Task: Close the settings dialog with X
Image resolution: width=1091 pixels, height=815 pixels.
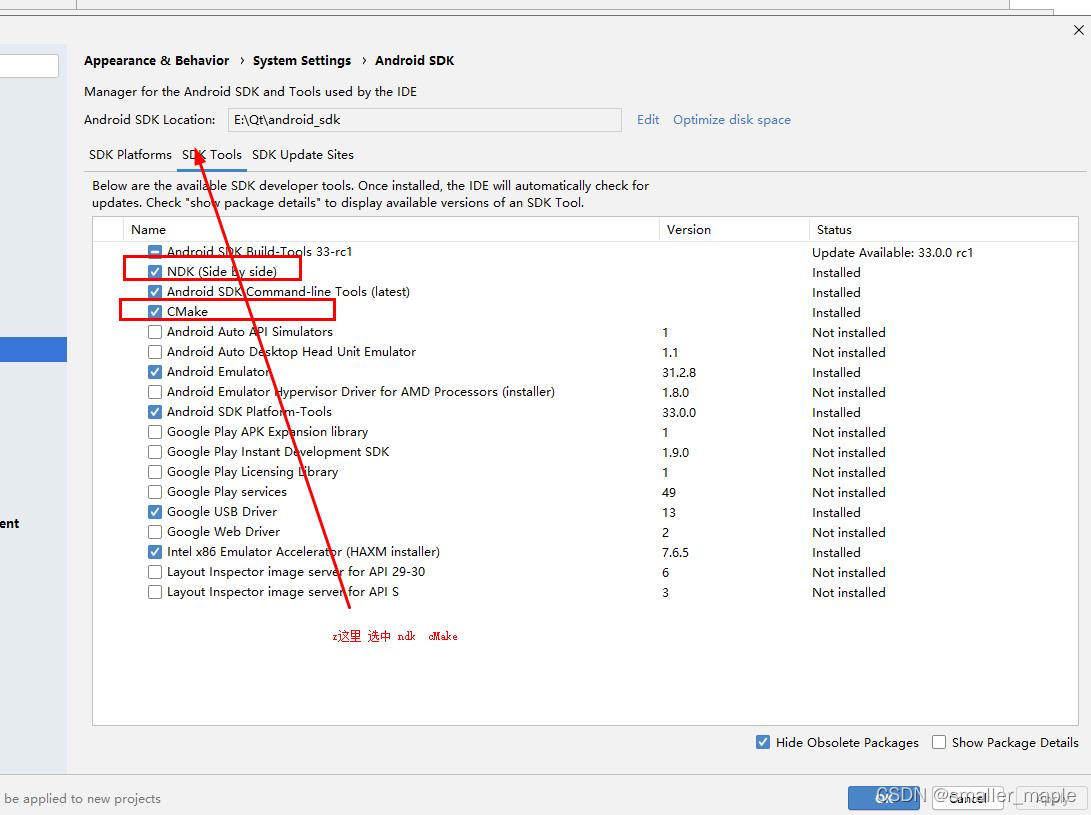Action: (1078, 30)
